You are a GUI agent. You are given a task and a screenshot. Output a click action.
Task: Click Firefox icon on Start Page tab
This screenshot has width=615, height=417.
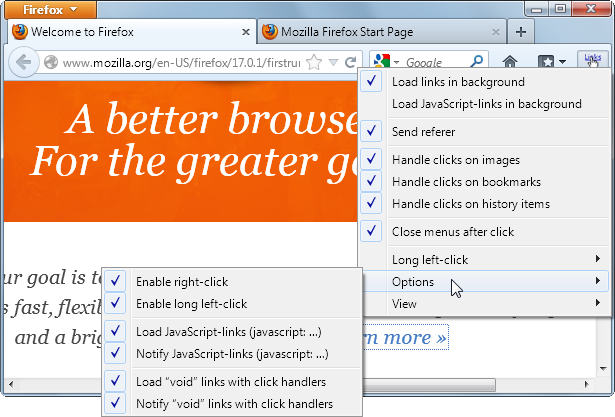[x=270, y=32]
